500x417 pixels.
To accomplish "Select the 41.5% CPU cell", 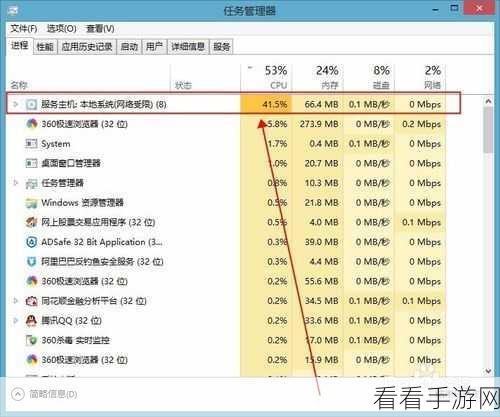I will pos(266,104).
